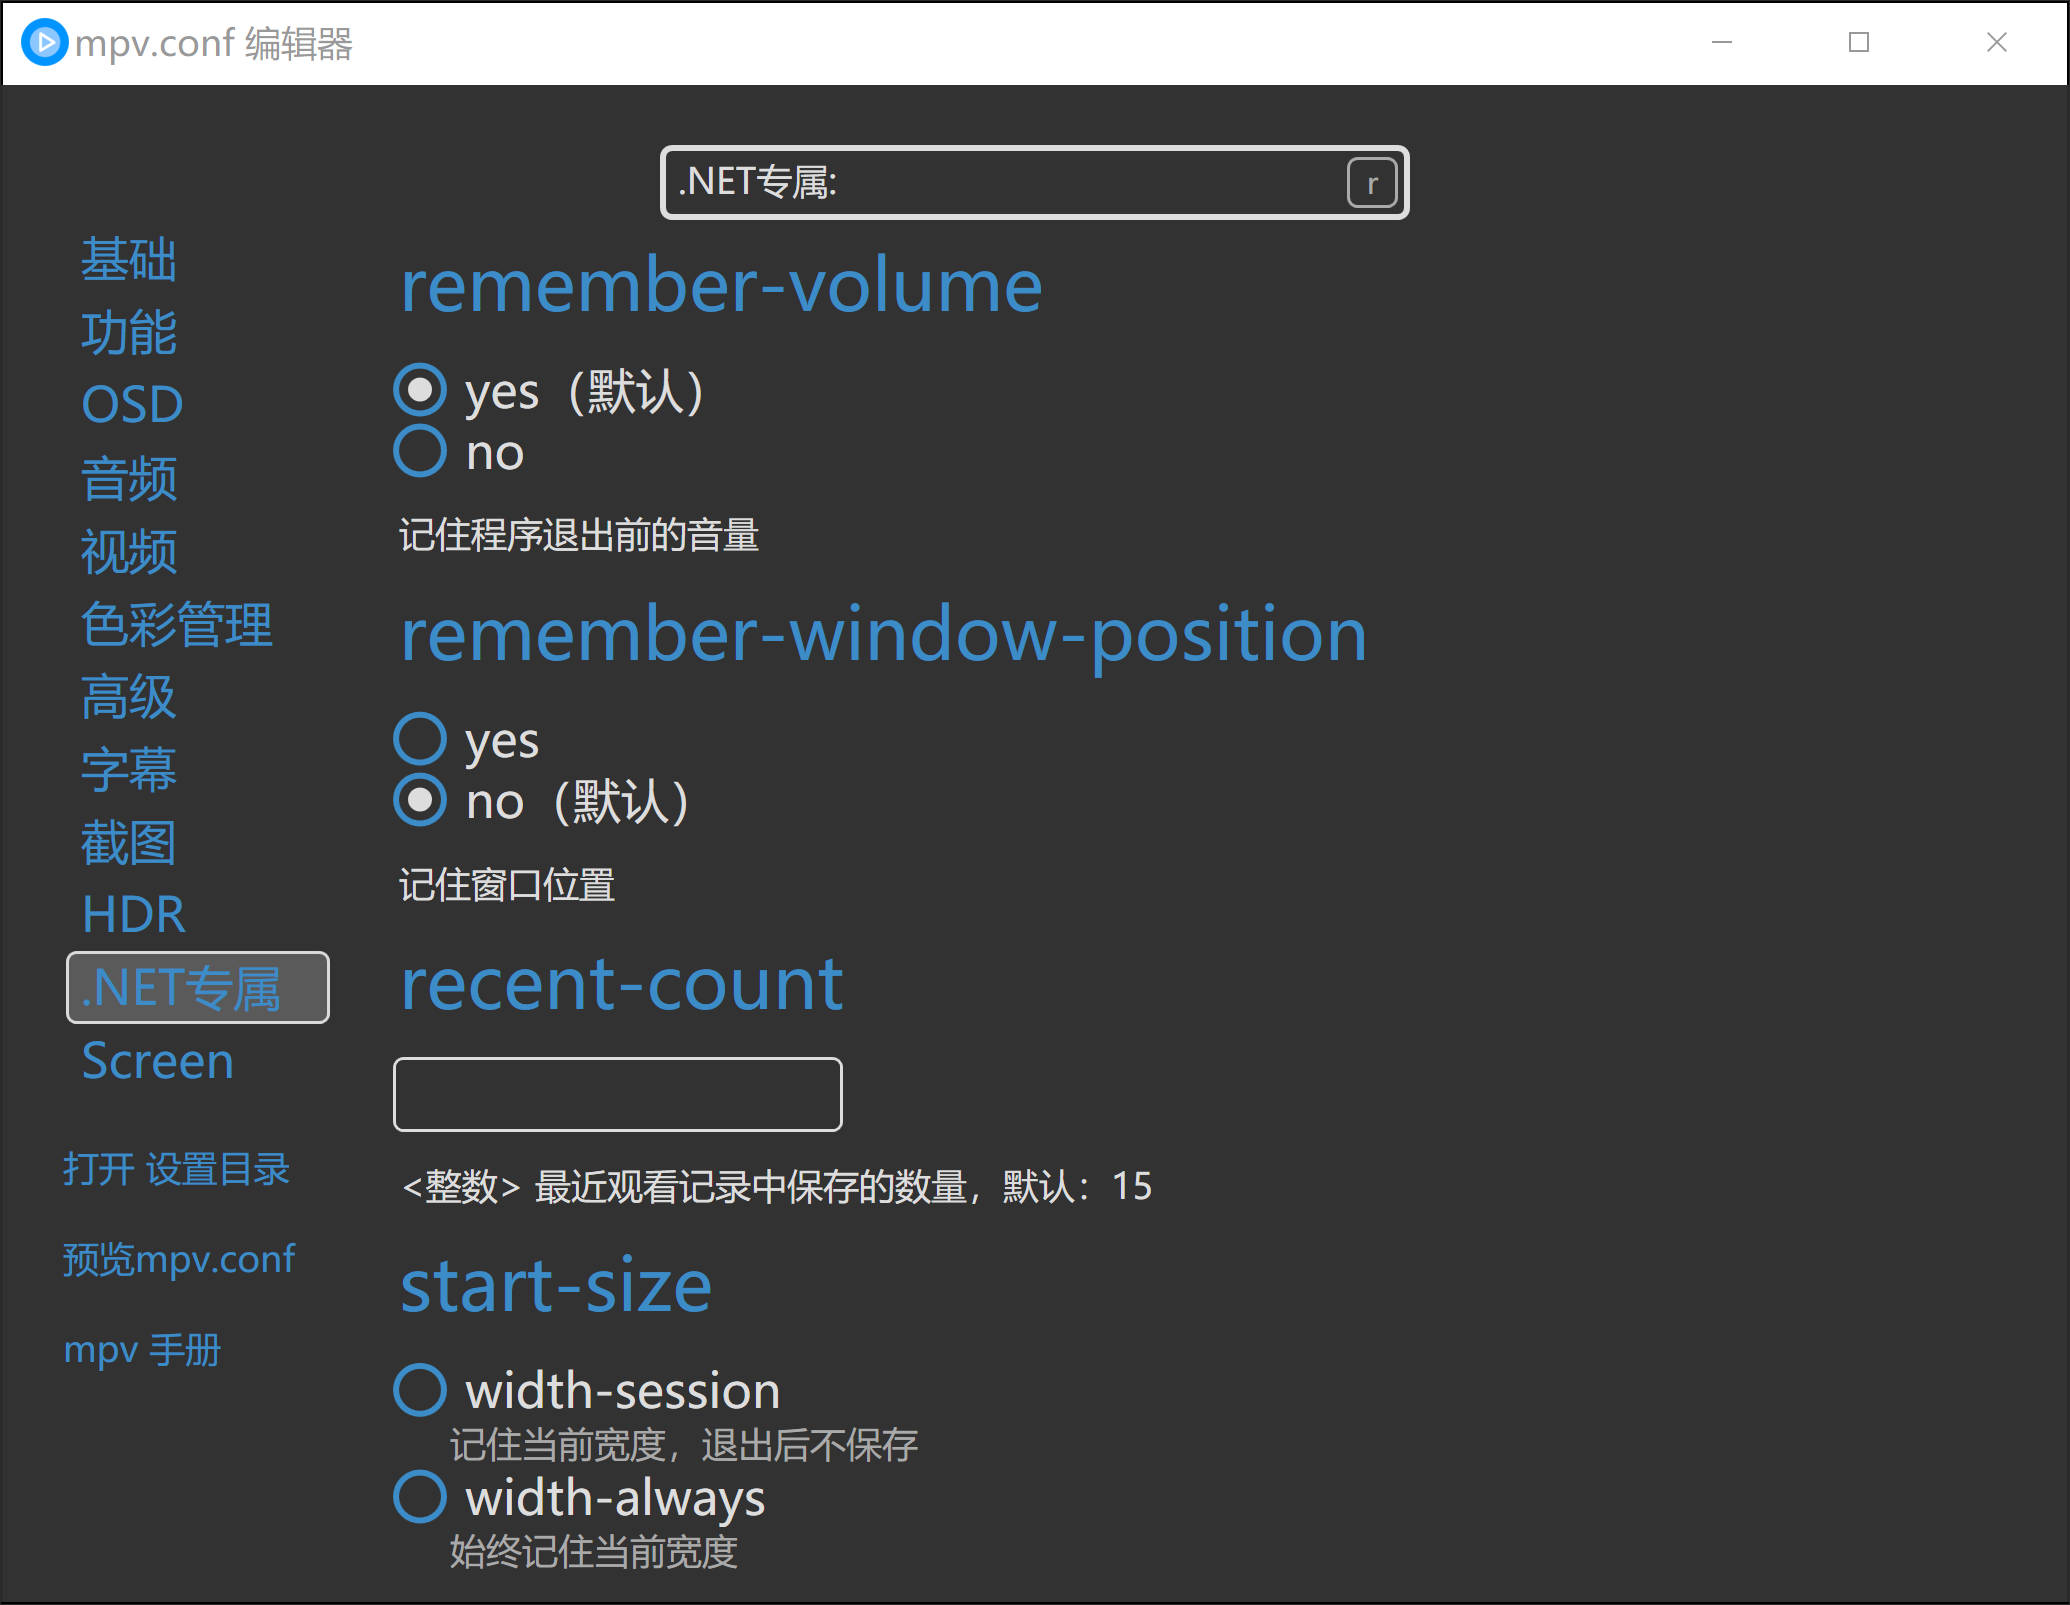Choose width-session under start-size
Image resolution: width=2070 pixels, height=1605 pixels.
(420, 1388)
